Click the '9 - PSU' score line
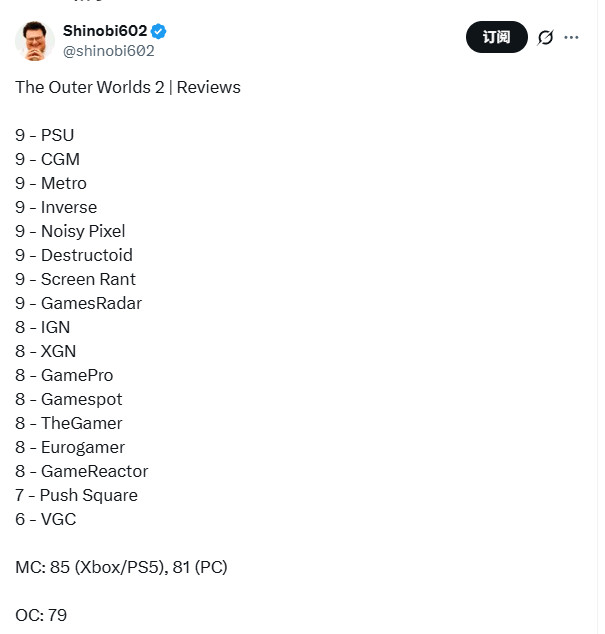Screen dimensions: 605x634 [45, 135]
